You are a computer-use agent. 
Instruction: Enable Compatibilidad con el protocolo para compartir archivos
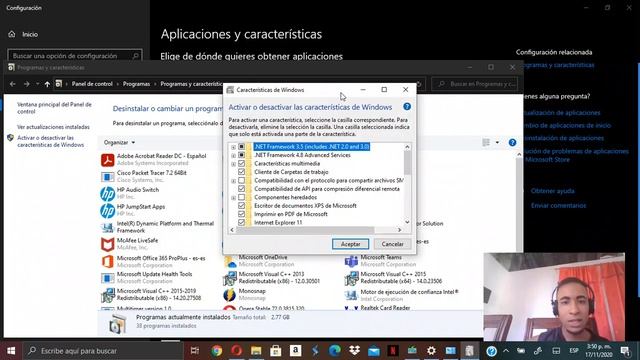click(x=242, y=180)
